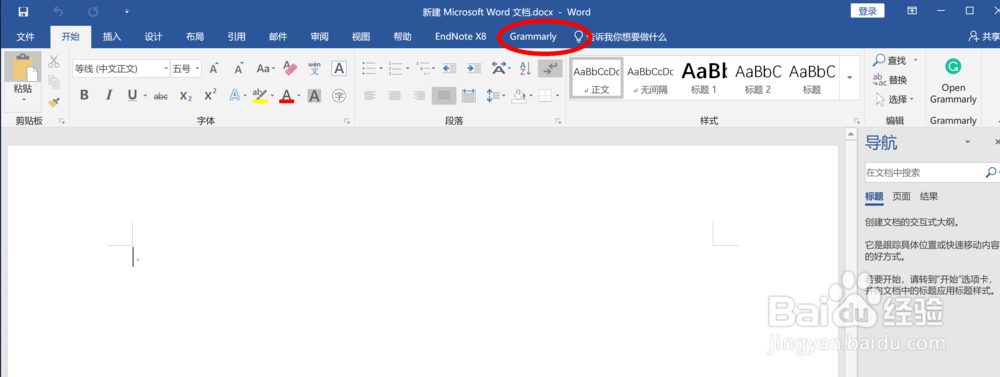Click Increase Indent icon
1000x377 pixels.
pyautogui.click(x=474, y=68)
